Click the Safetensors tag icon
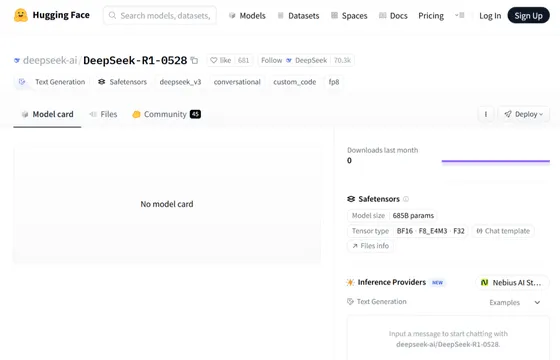 click(x=102, y=82)
